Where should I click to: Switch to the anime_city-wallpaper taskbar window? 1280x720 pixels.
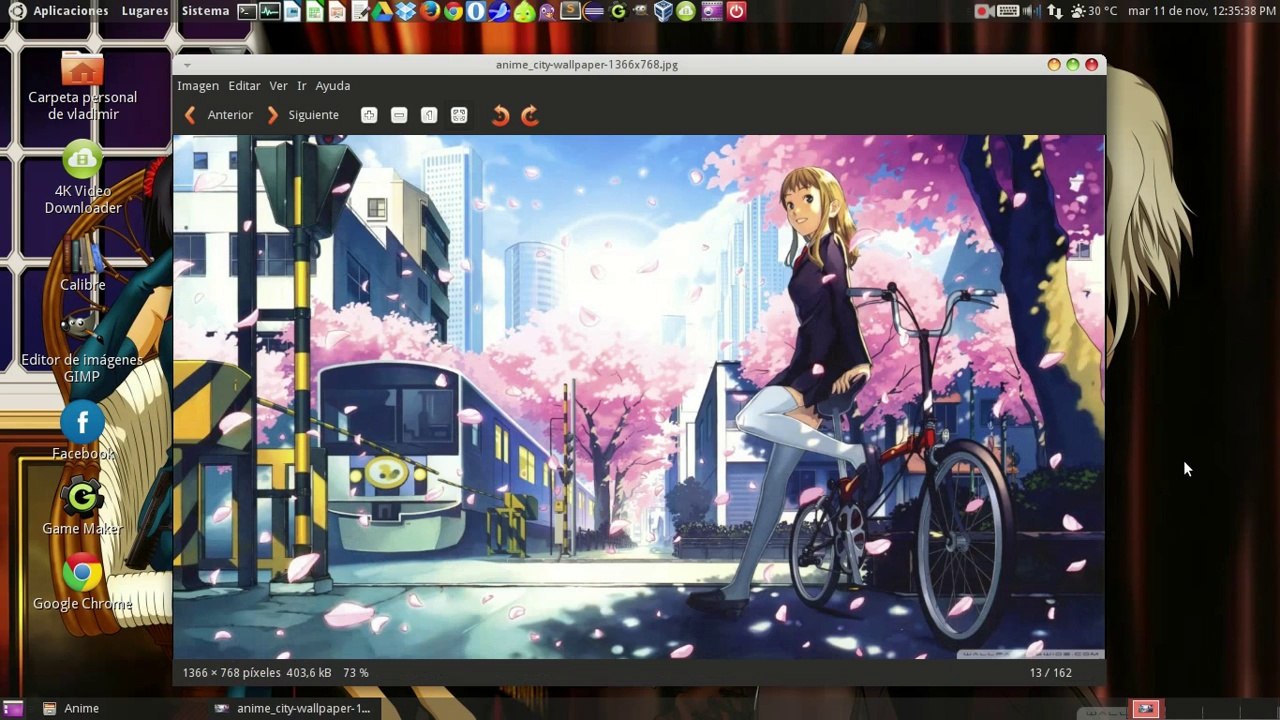(x=293, y=708)
